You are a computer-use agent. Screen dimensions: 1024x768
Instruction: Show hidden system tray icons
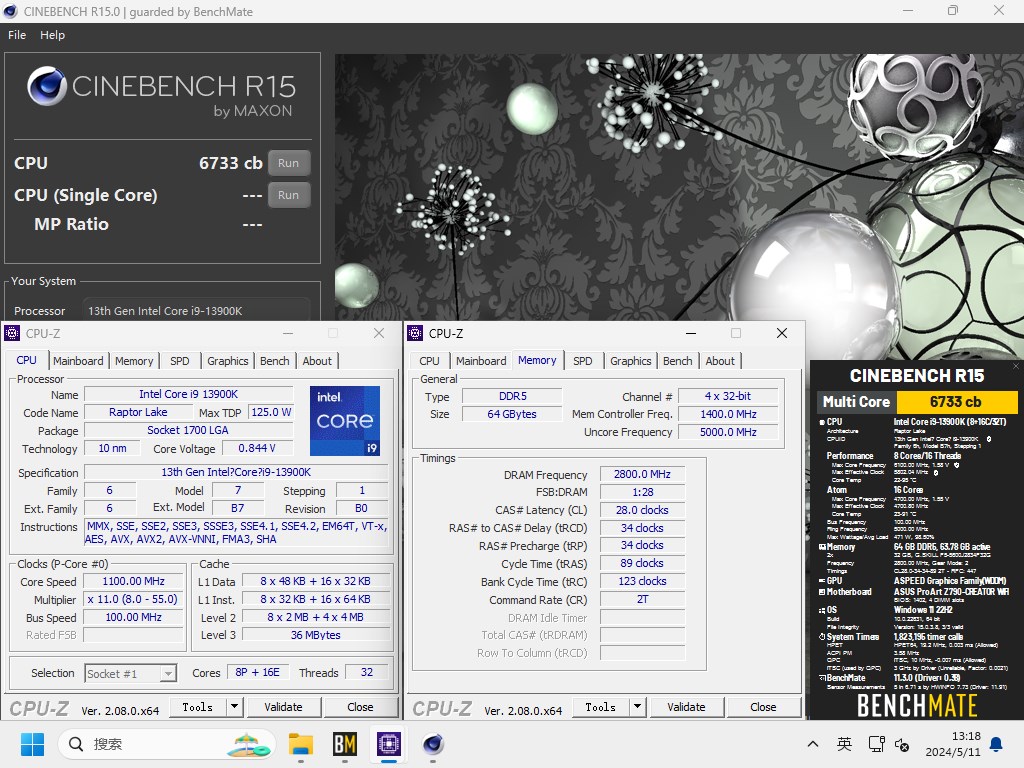[813, 744]
